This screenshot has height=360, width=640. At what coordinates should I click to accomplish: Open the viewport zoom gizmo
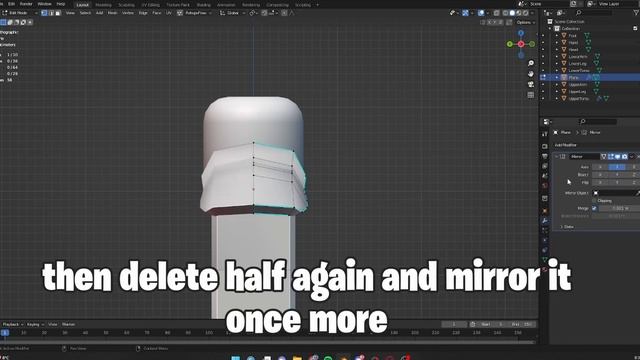(x=531, y=63)
